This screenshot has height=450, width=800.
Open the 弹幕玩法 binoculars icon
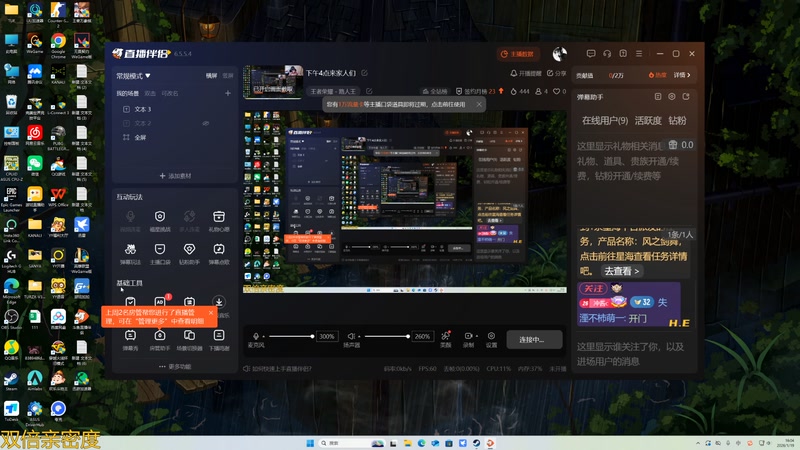pos(130,249)
